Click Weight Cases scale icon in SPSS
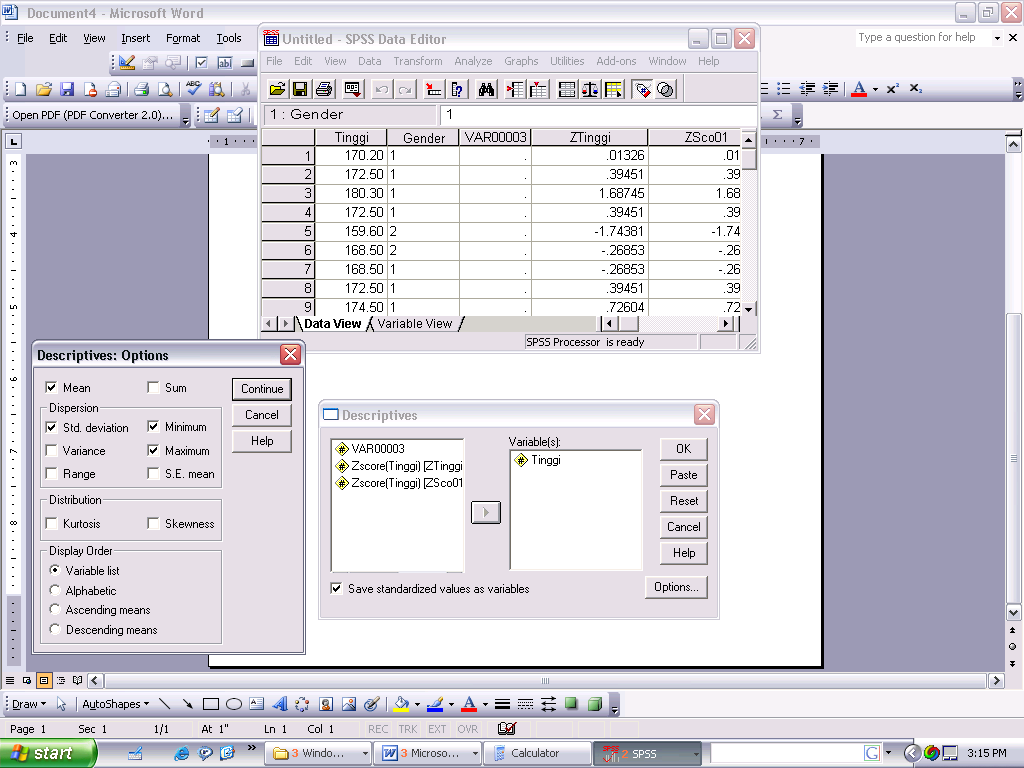The width and height of the screenshot is (1024, 768). click(x=590, y=89)
